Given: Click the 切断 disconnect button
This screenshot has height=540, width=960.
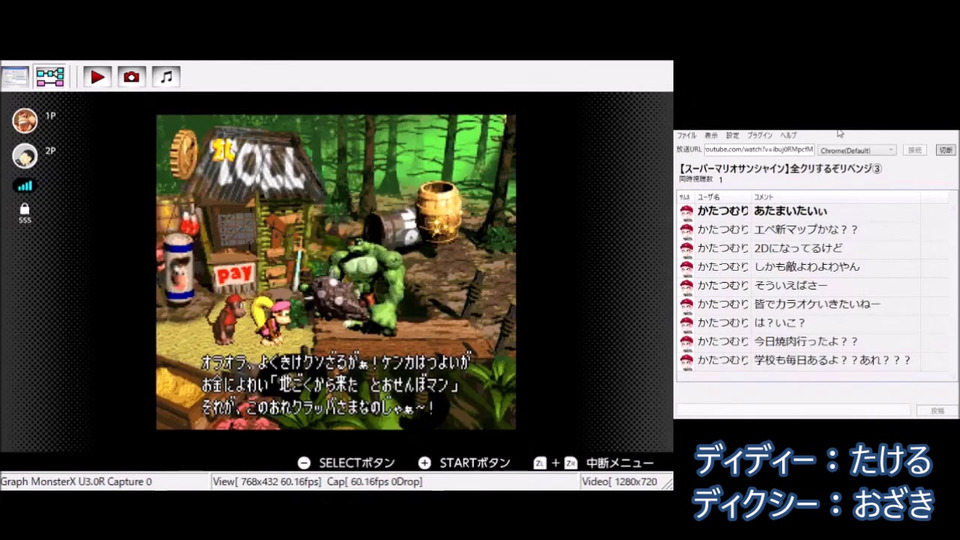Looking at the screenshot, I should (946, 150).
